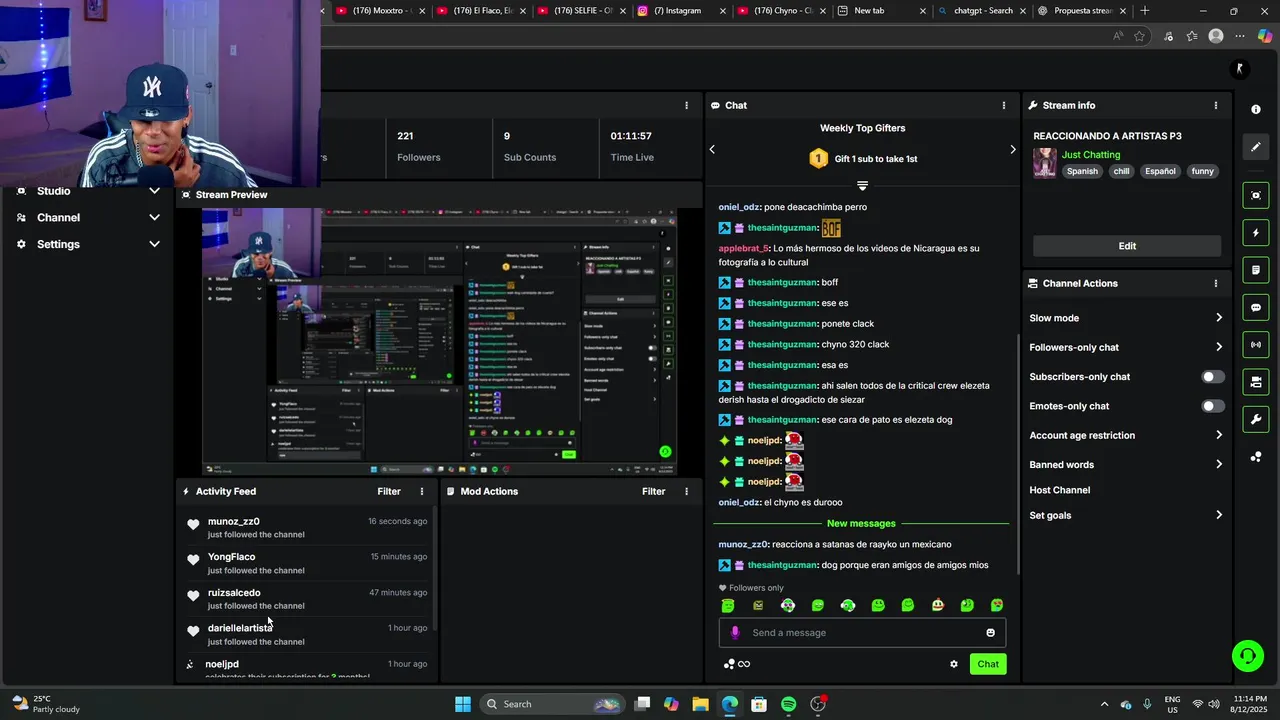Click the green Chat send button
Viewport: 1280px width, 720px height.
click(x=988, y=664)
